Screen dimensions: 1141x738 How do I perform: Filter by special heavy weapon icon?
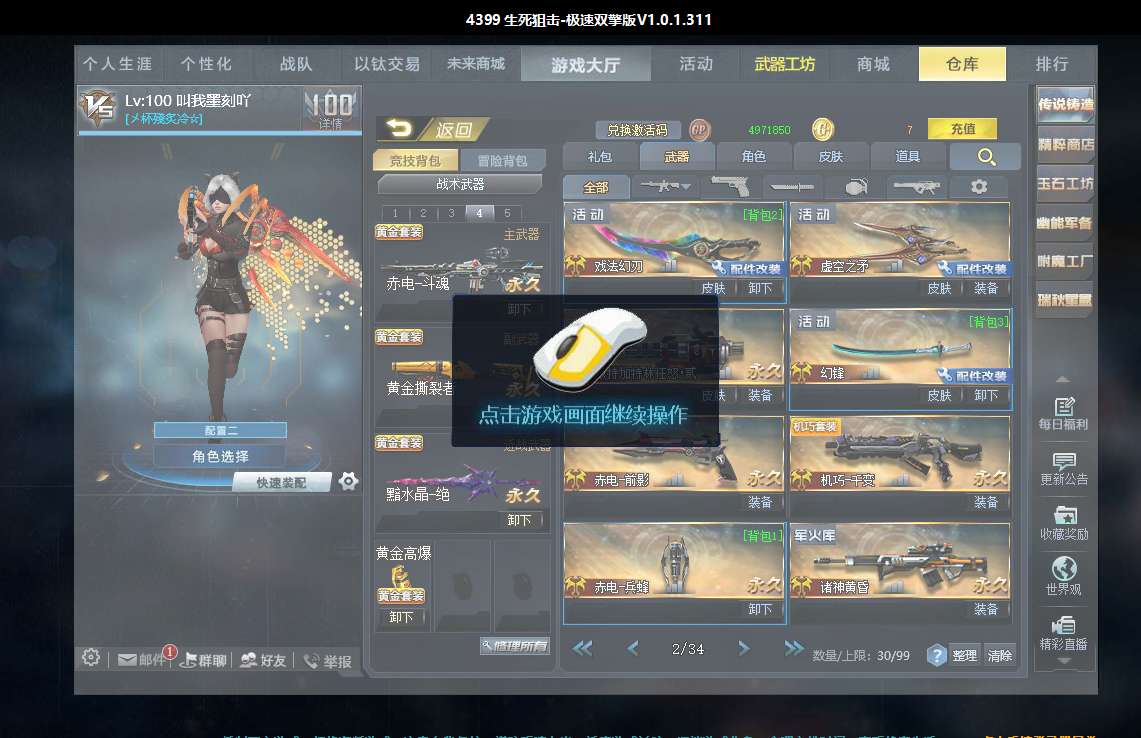tap(917, 187)
